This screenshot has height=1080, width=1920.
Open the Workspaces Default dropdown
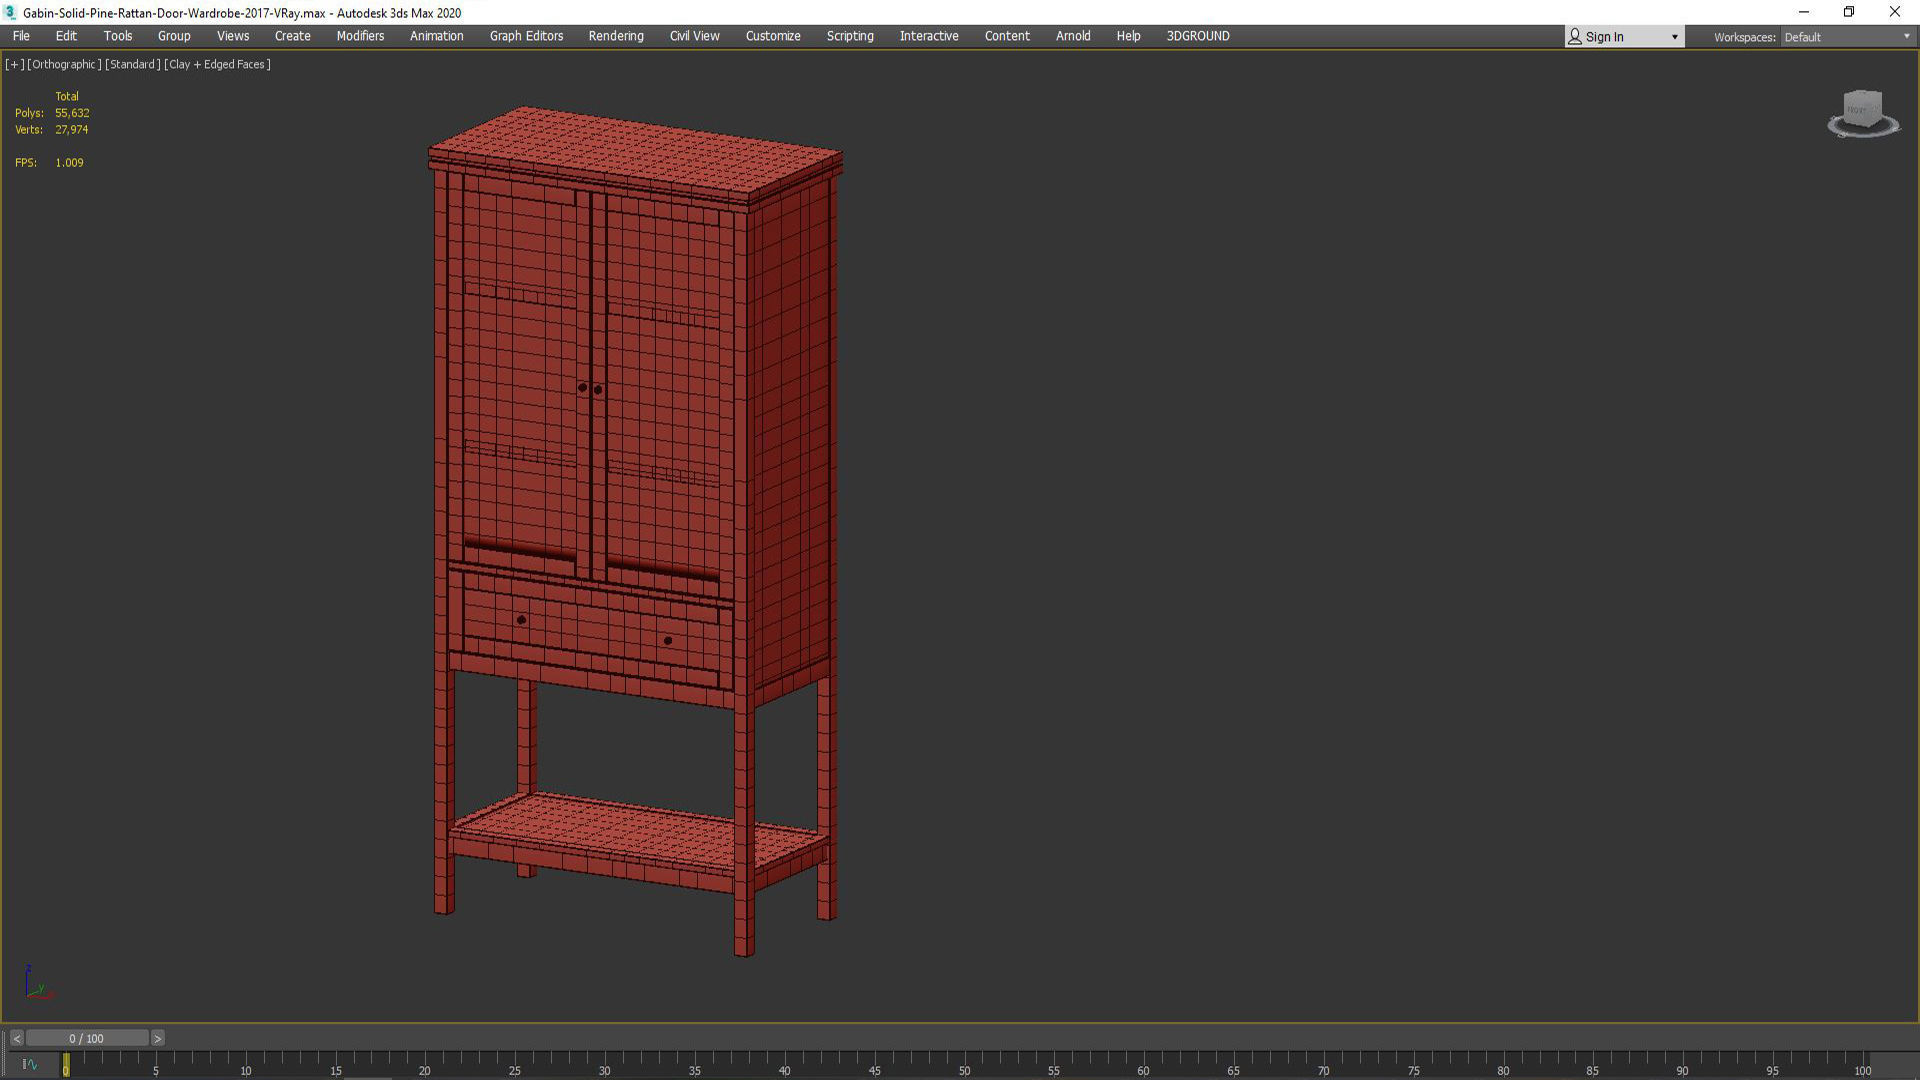(1847, 37)
